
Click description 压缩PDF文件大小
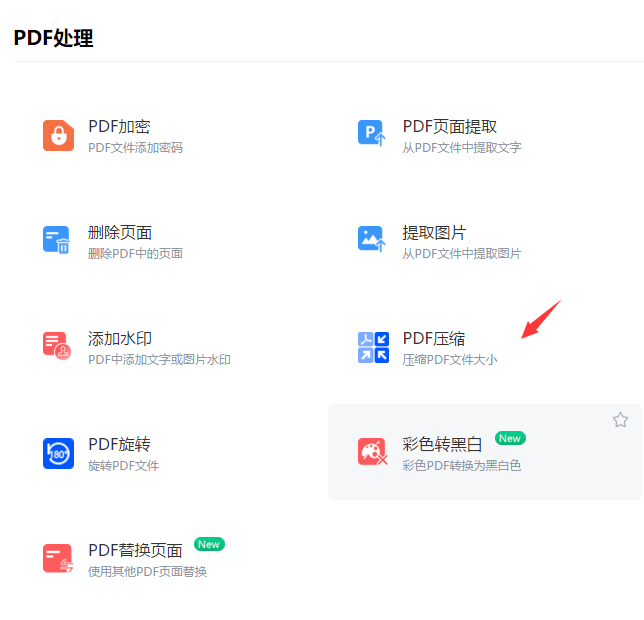[x=450, y=359]
